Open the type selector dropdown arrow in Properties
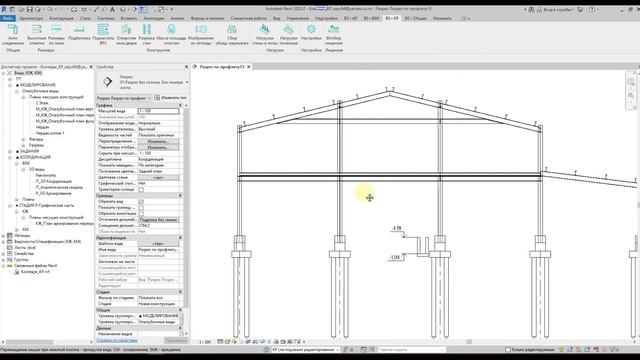Viewport: 640px width, 360px height. click(187, 82)
